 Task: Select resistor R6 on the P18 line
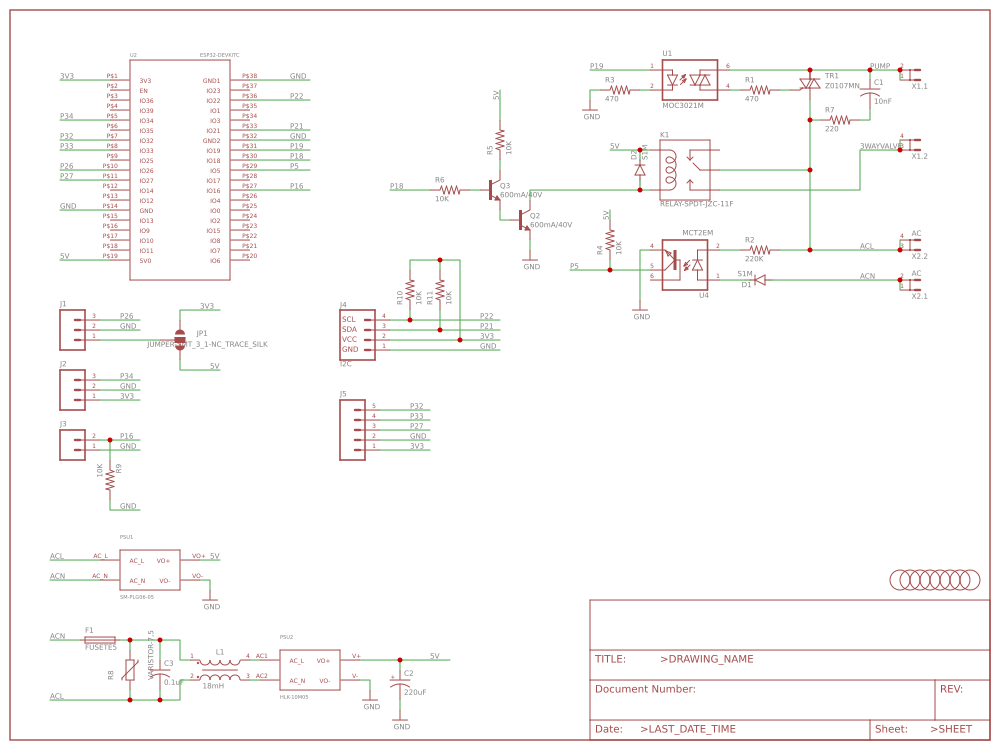pos(450,190)
